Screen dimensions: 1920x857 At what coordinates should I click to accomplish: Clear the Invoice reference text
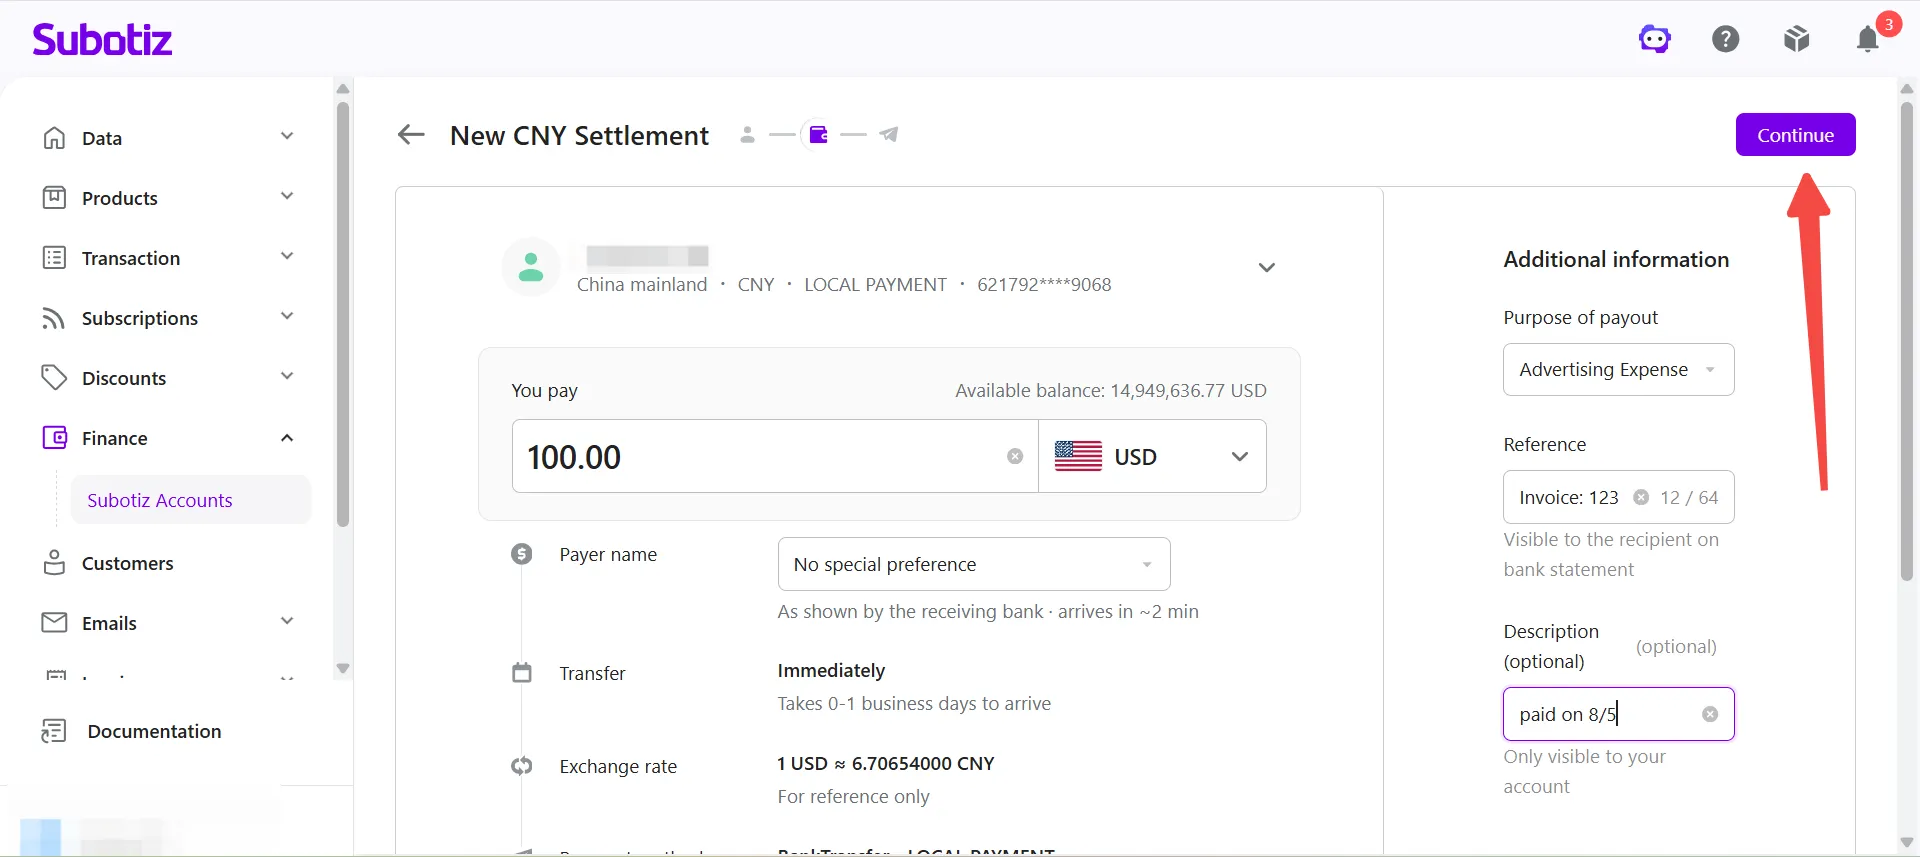(x=1641, y=497)
